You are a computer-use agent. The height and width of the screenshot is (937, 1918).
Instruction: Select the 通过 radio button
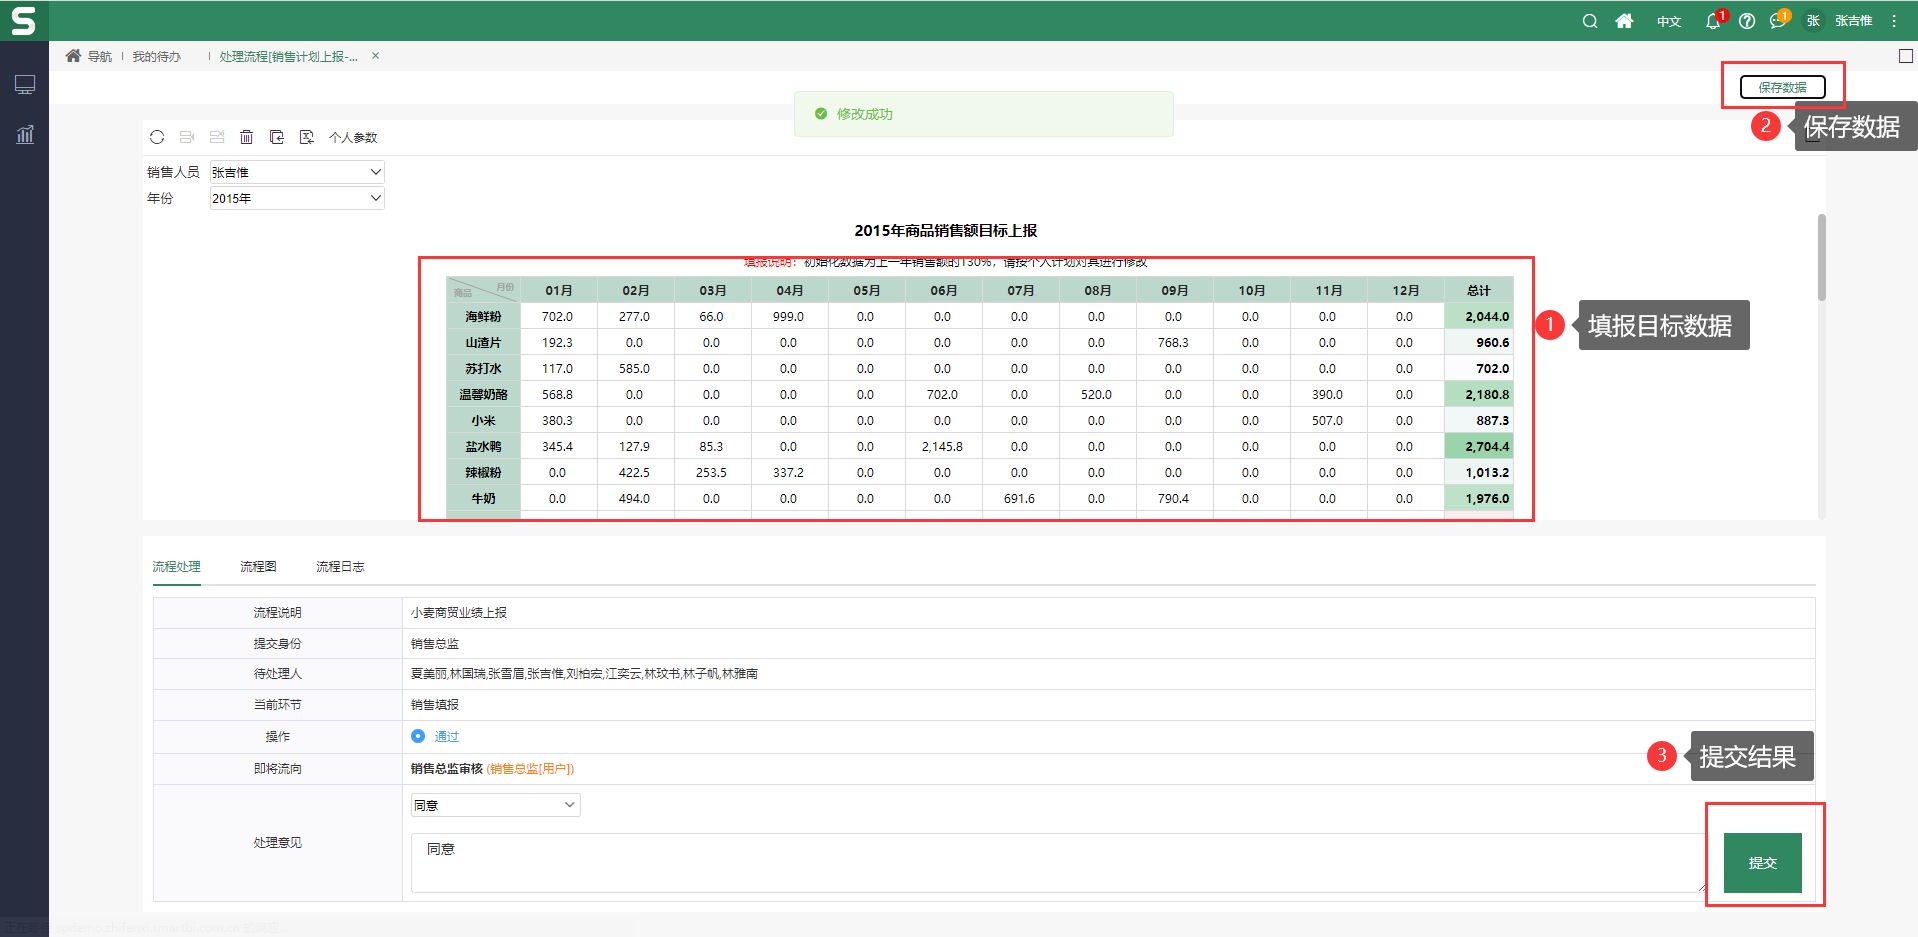click(x=418, y=736)
